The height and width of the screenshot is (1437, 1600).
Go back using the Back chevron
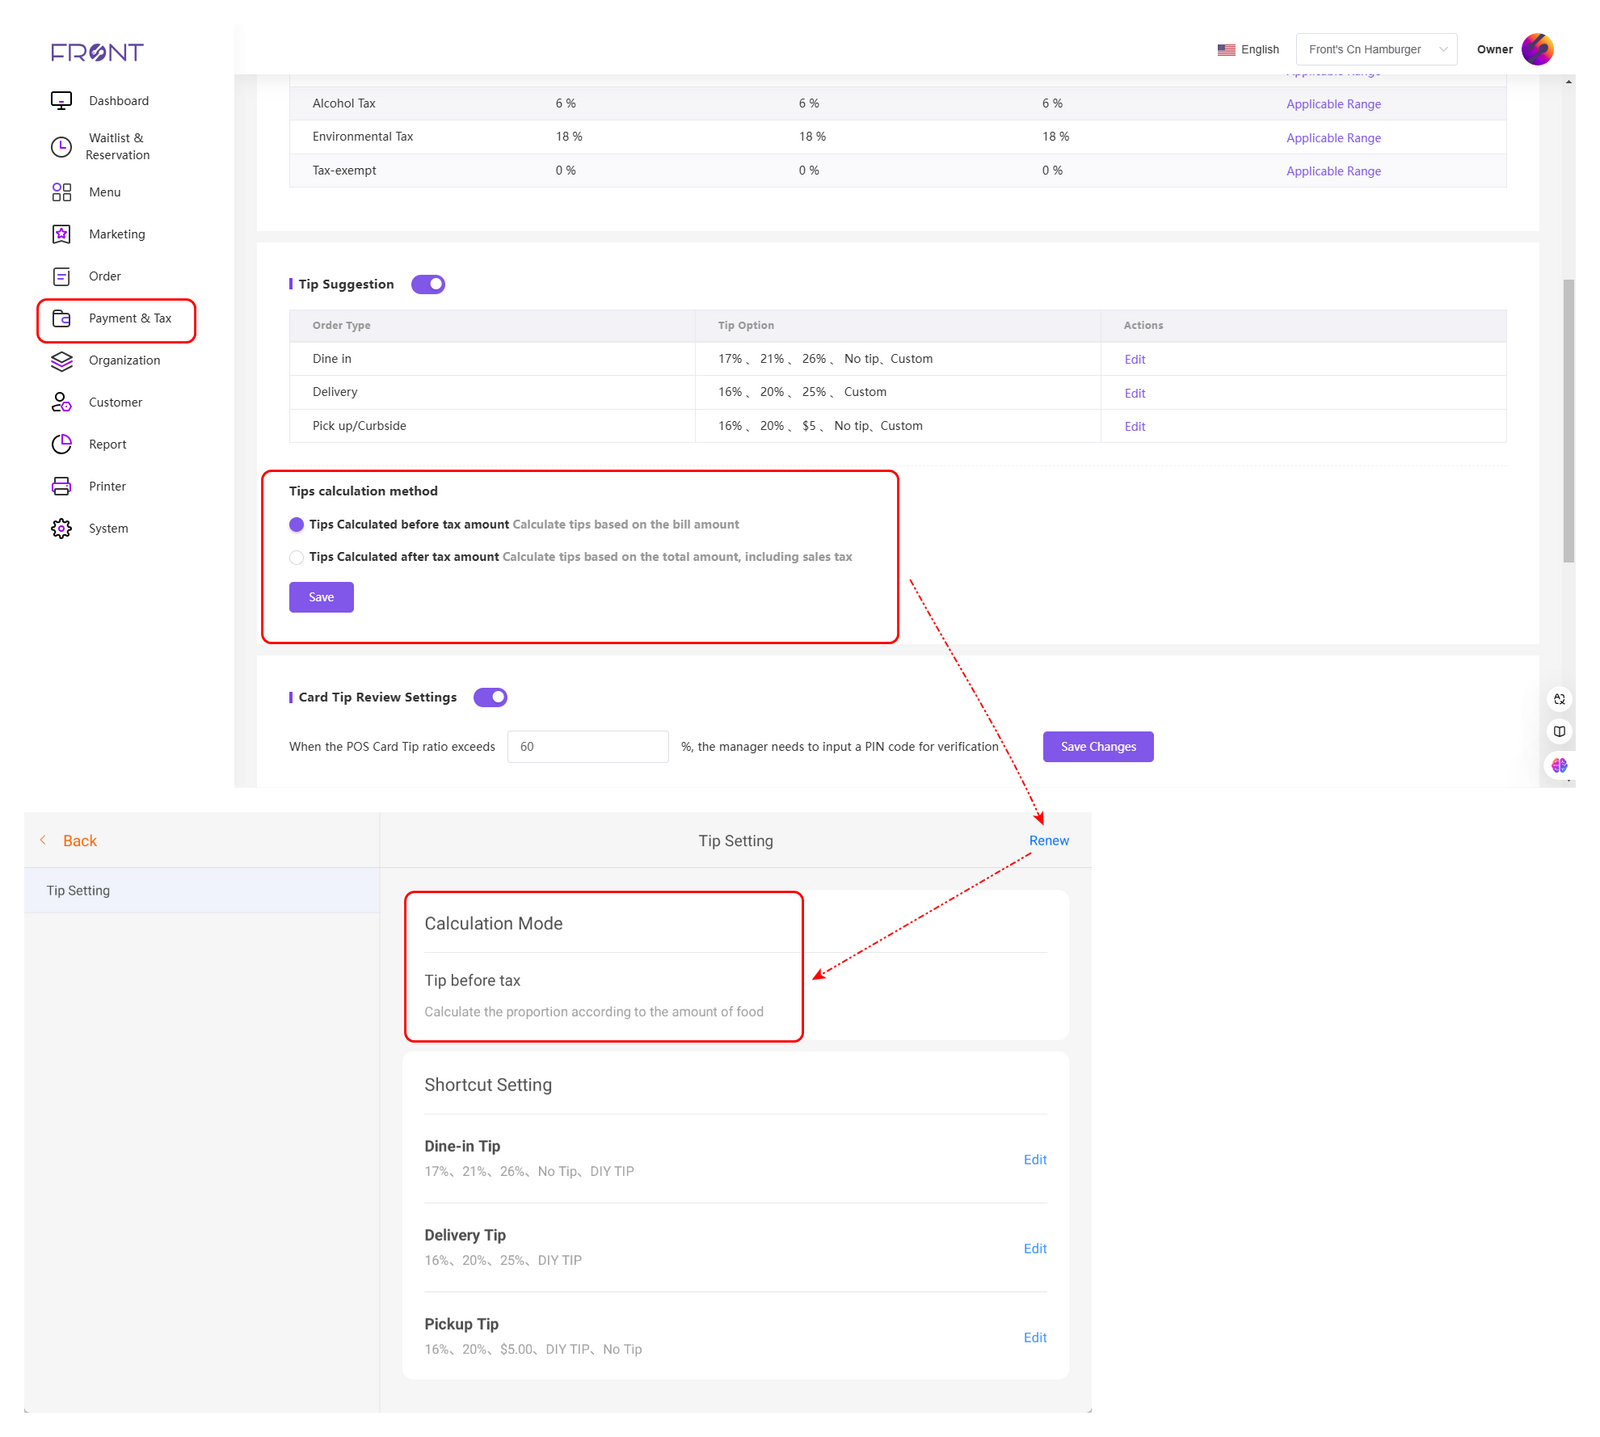pyautogui.click(x=44, y=841)
